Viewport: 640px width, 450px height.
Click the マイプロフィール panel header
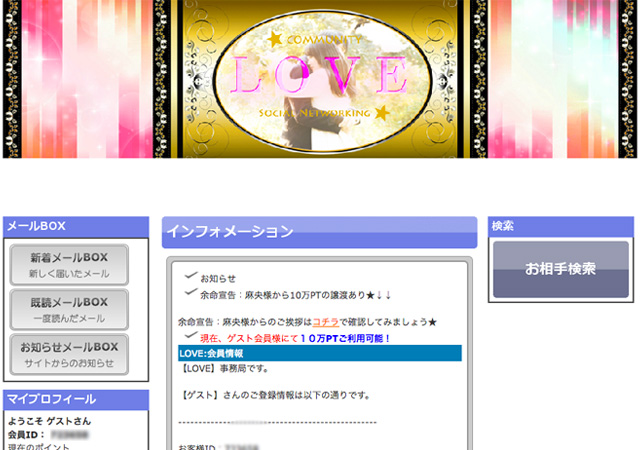(x=76, y=400)
